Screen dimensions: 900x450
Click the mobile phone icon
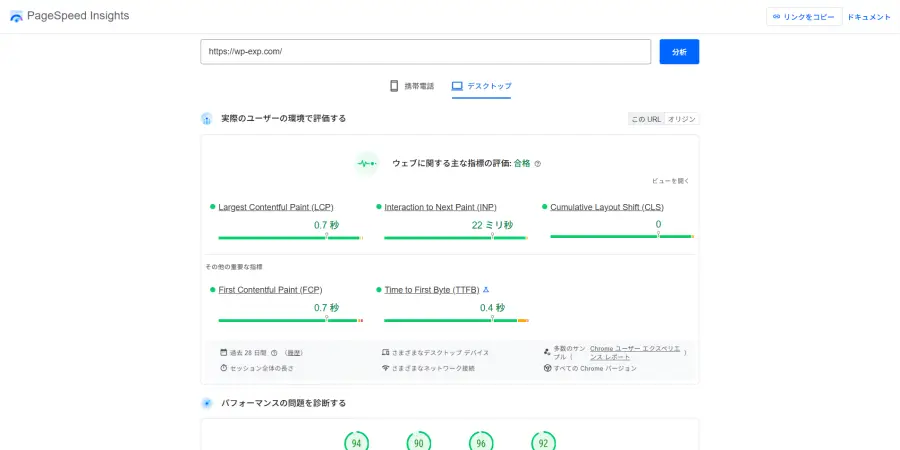coord(394,86)
